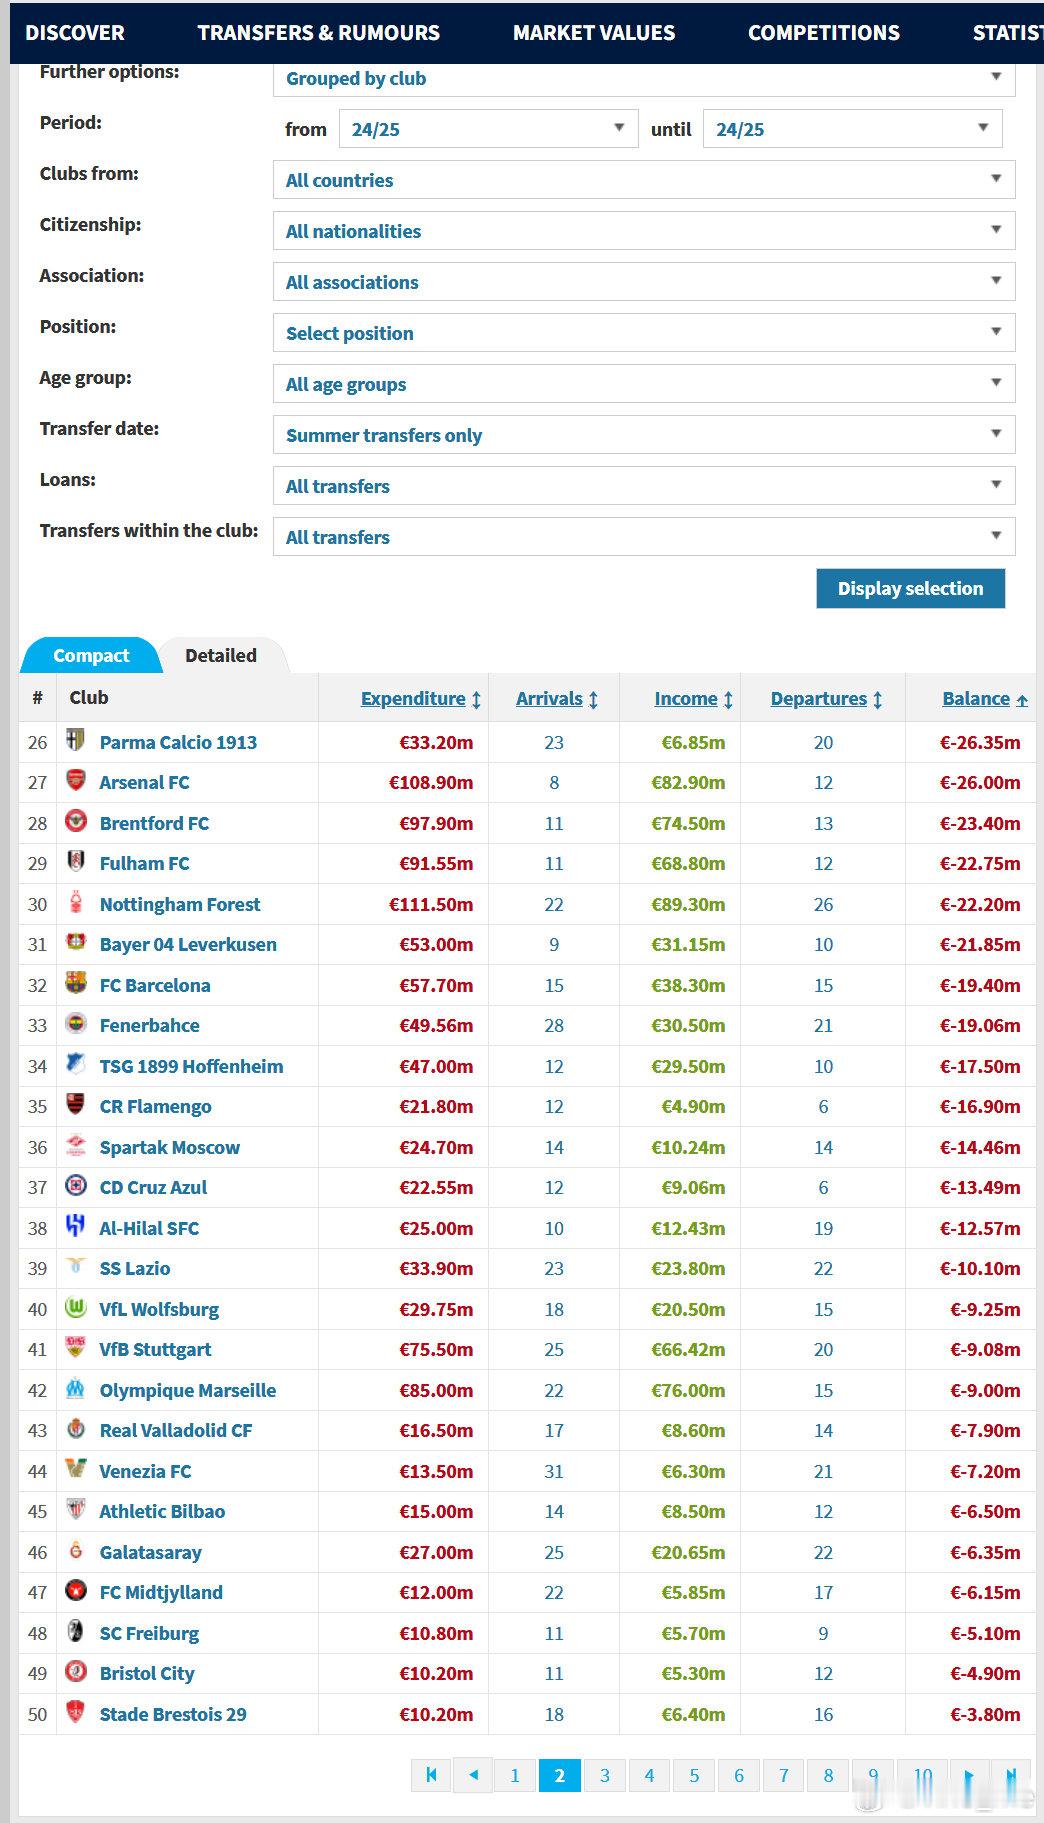The width and height of the screenshot is (1044, 1823).
Task: Click the Brentford FC club crest
Action: (75, 821)
